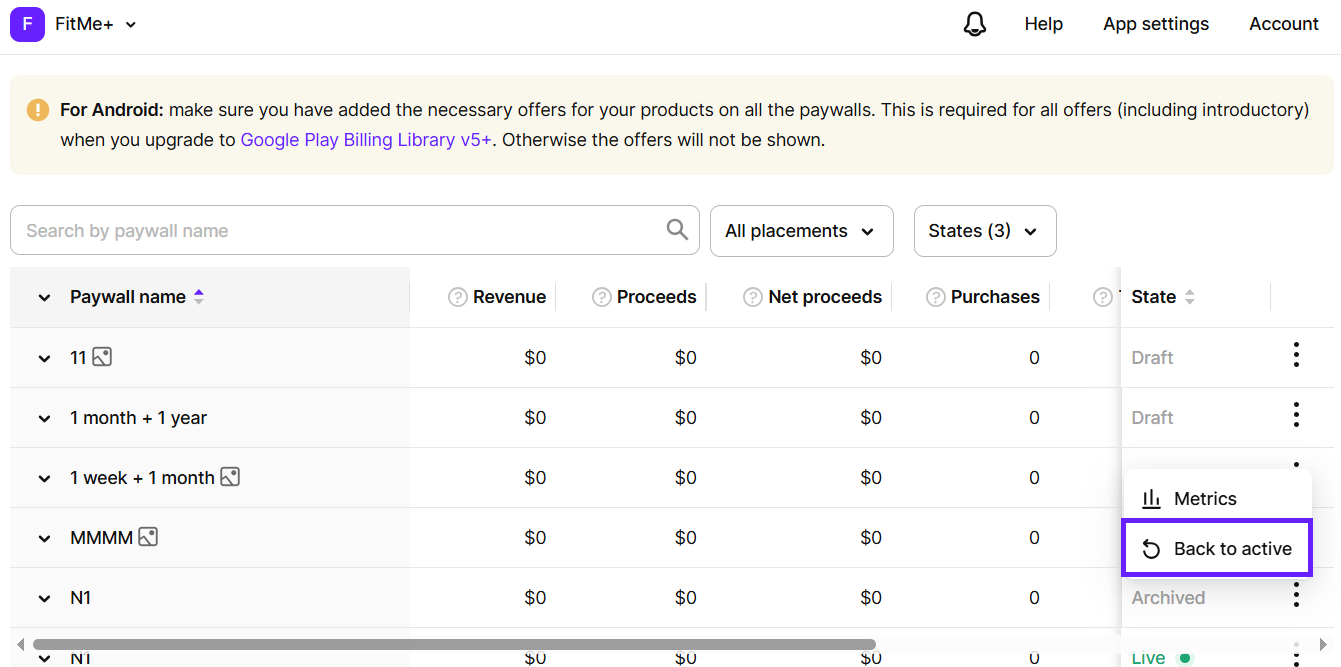Open the kebab menu on the Archived row
Image resolution: width=1341 pixels, height=667 pixels.
pyautogui.click(x=1296, y=595)
